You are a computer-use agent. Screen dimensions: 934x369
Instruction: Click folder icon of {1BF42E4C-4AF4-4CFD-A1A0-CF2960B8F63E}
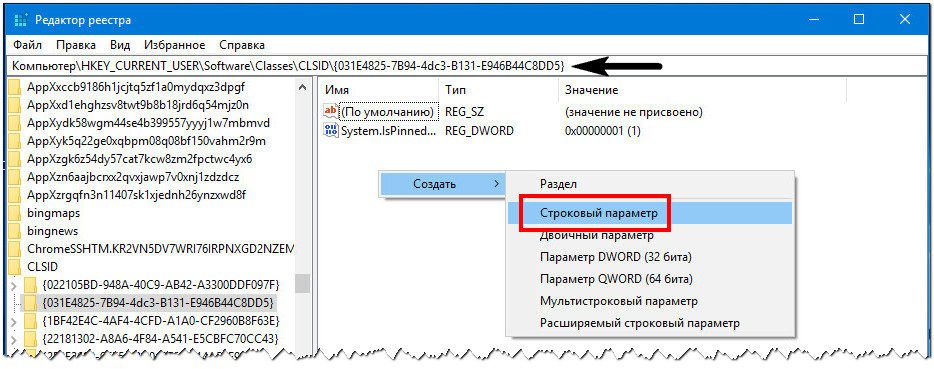pos(30,321)
